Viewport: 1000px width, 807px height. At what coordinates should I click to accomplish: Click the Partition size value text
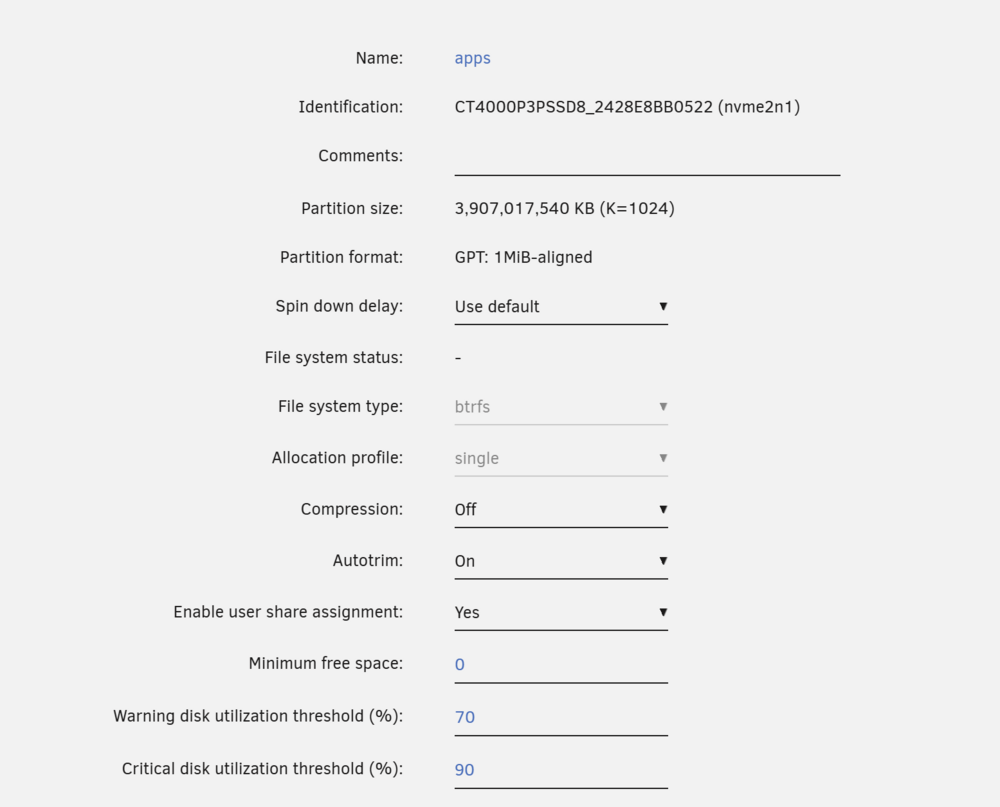(x=564, y=209)
